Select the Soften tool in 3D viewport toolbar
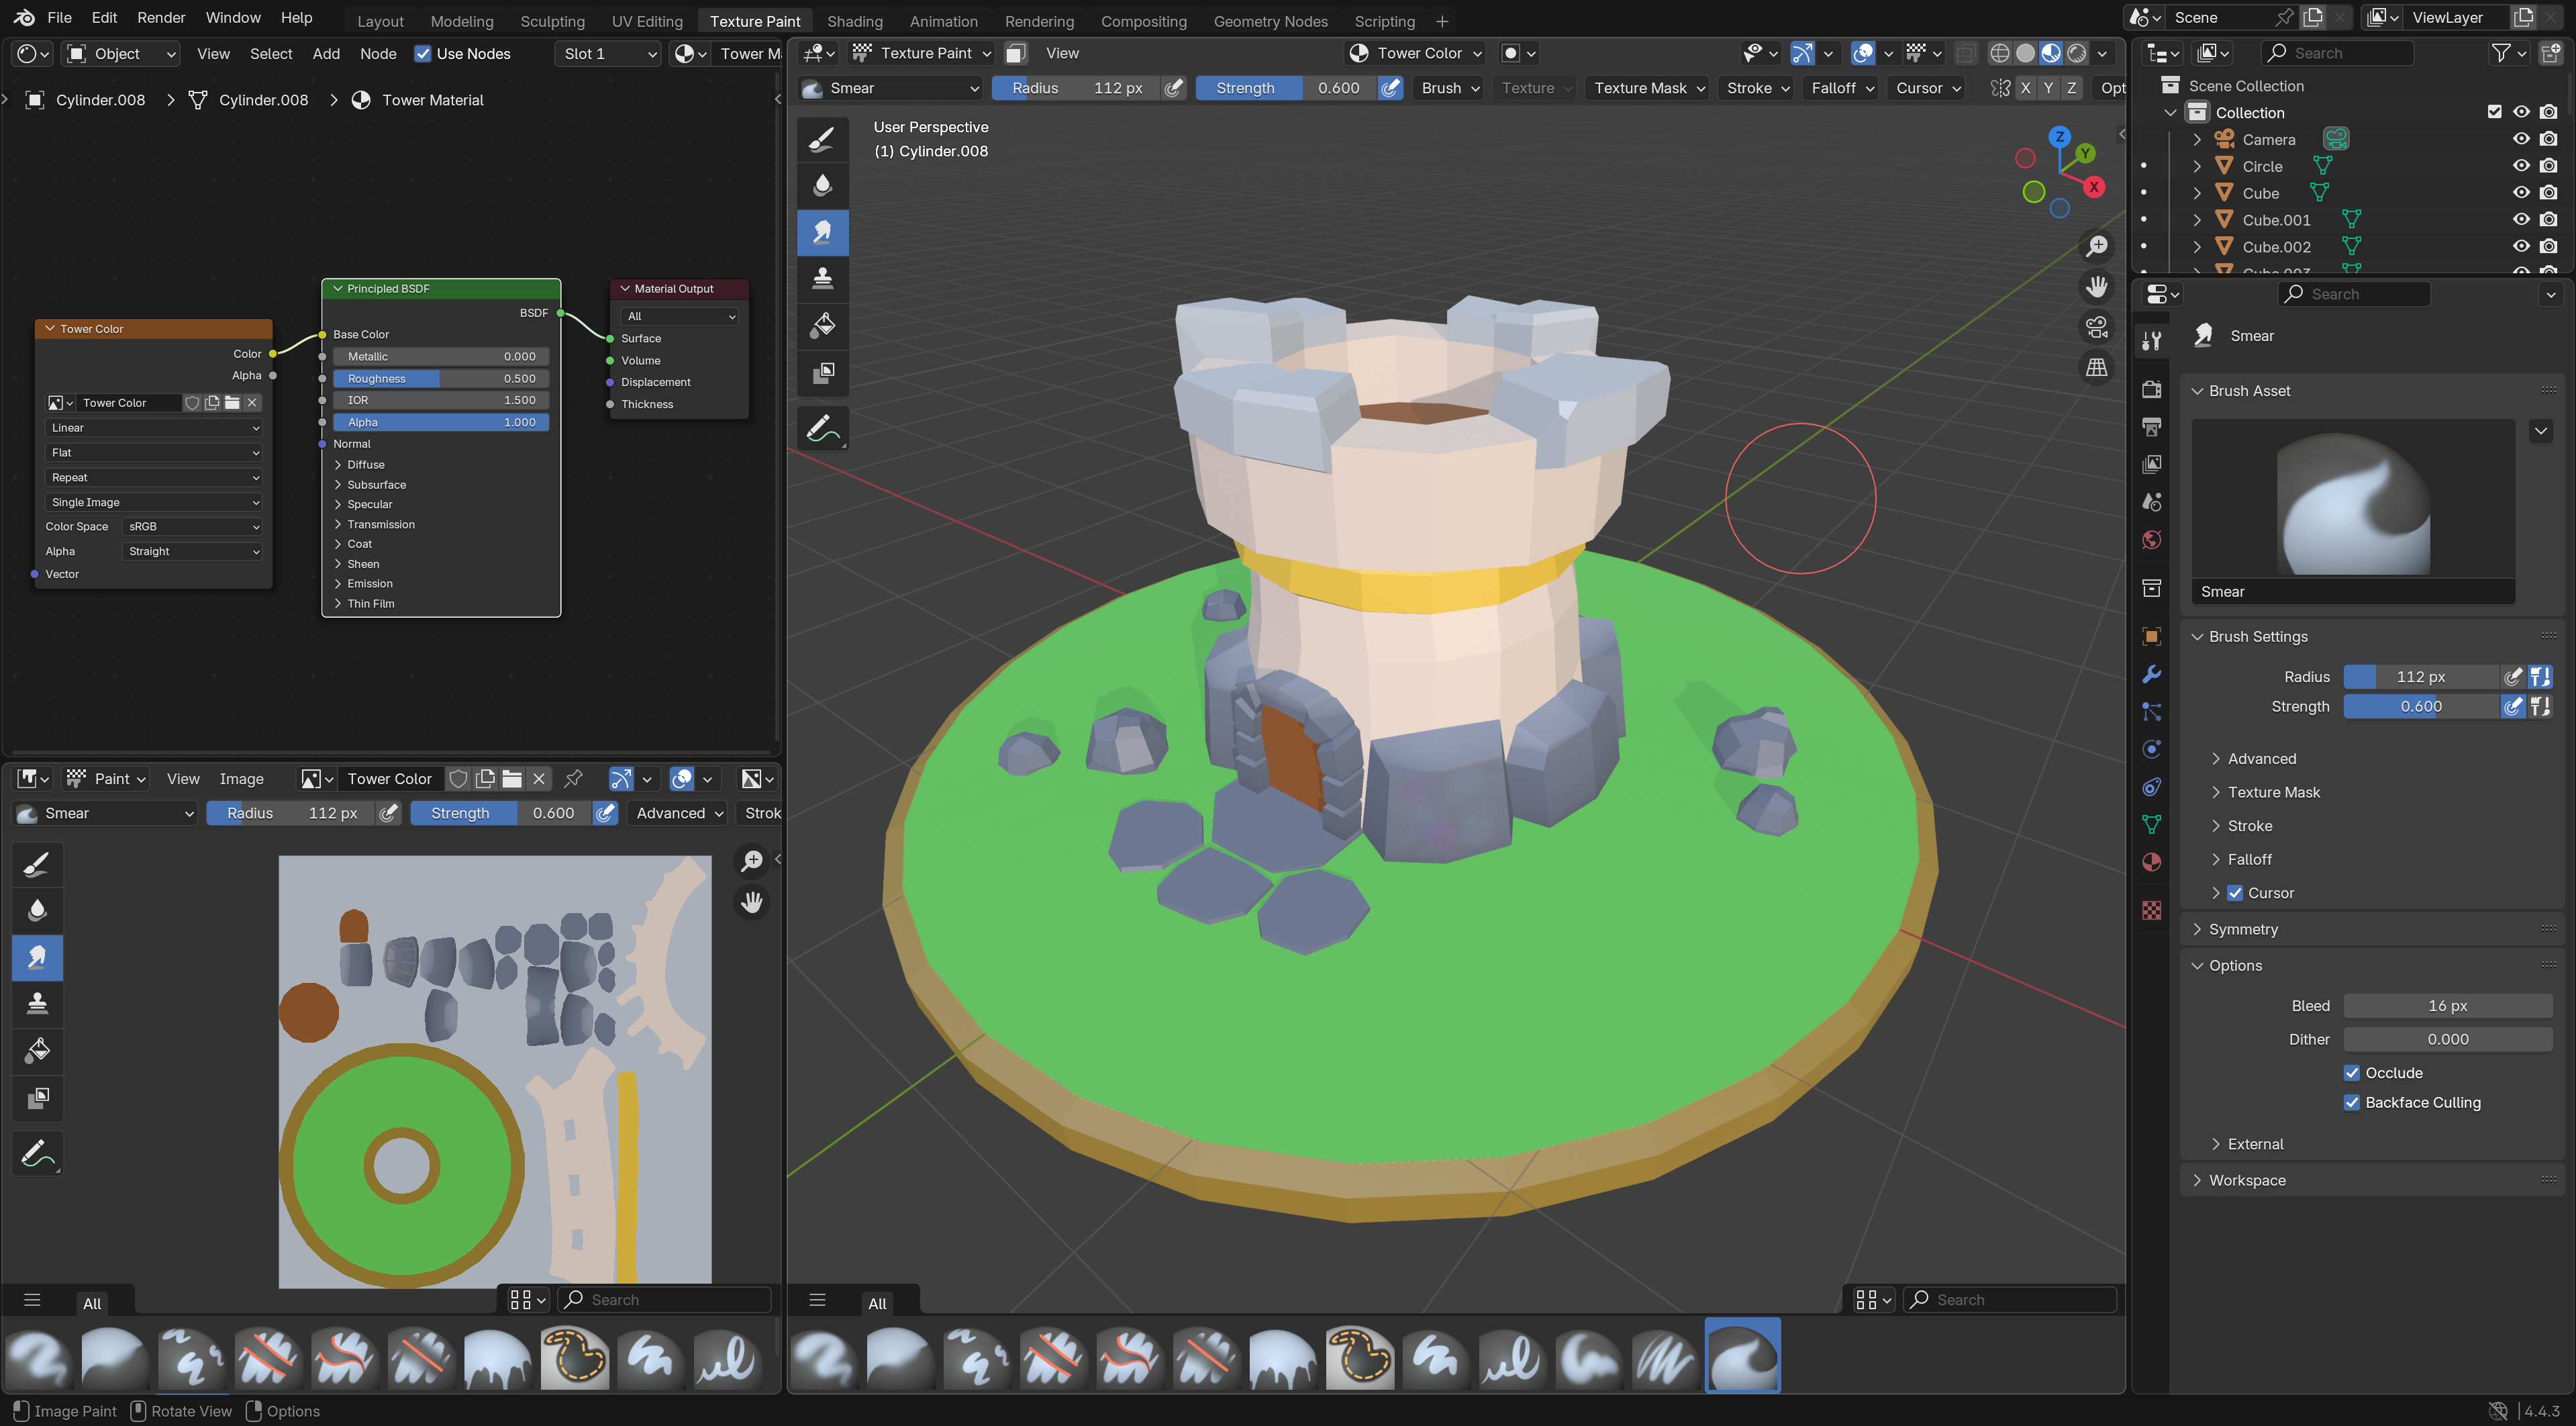2576x1426 pixels. pyautogui.click(x=822, y=184)
